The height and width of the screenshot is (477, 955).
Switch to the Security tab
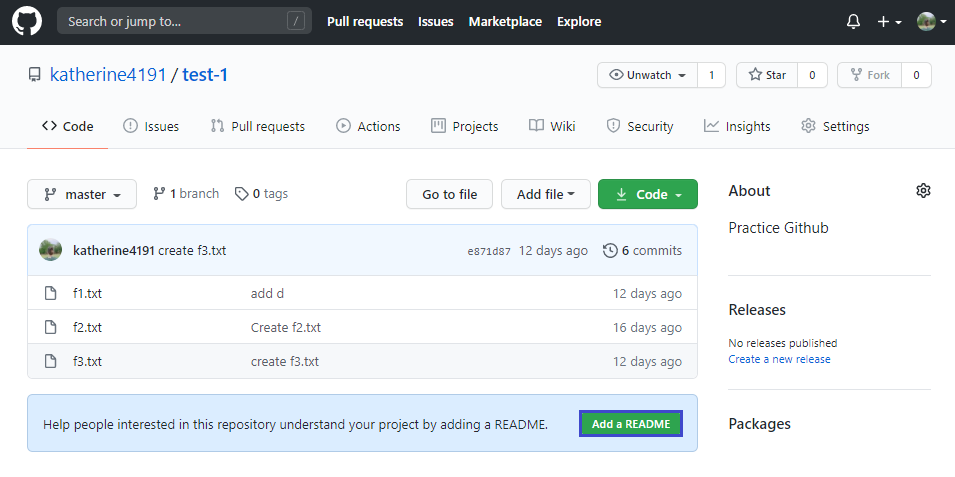(x=640, y=126)
